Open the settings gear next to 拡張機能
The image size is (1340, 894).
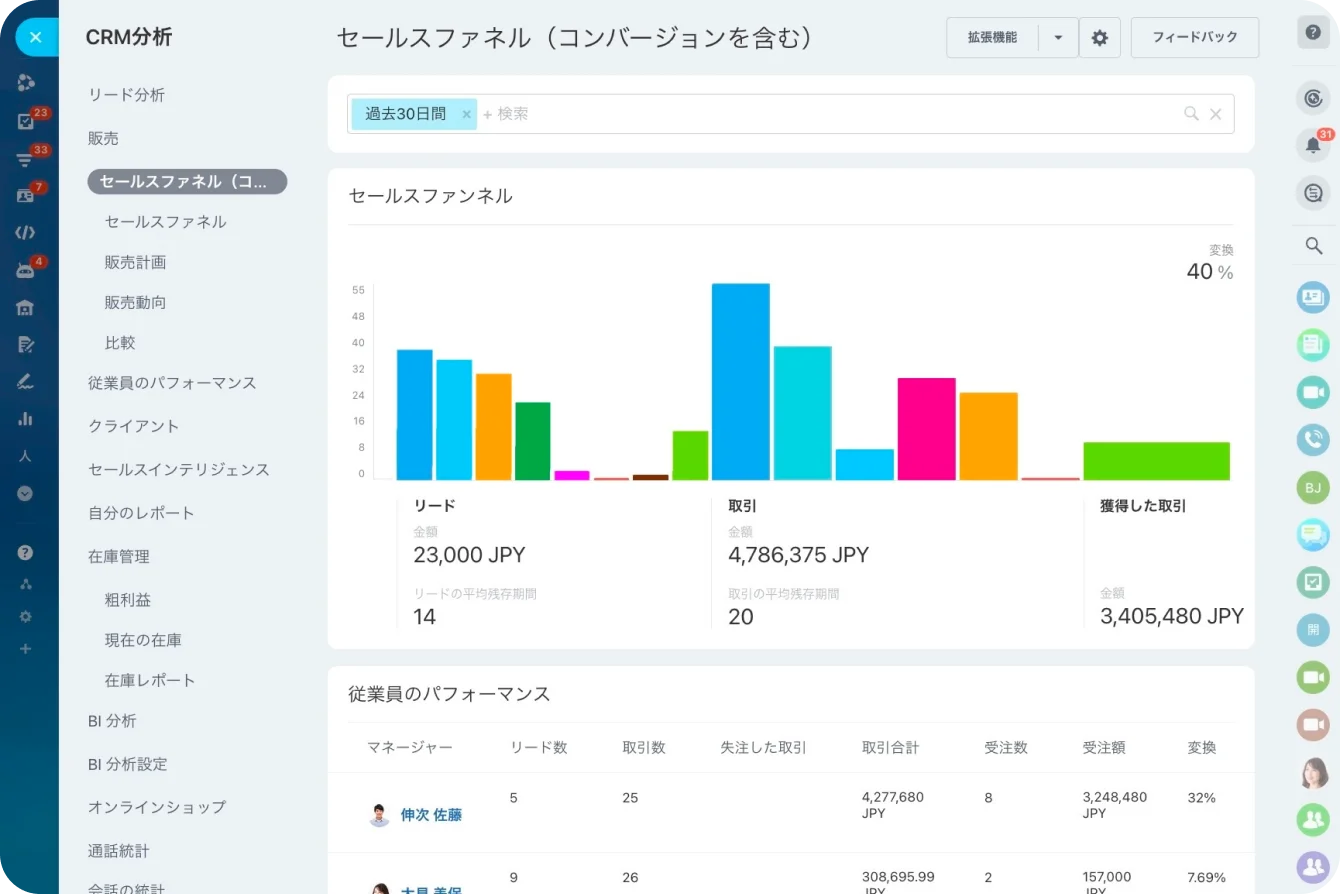(x=1100, y=38)
